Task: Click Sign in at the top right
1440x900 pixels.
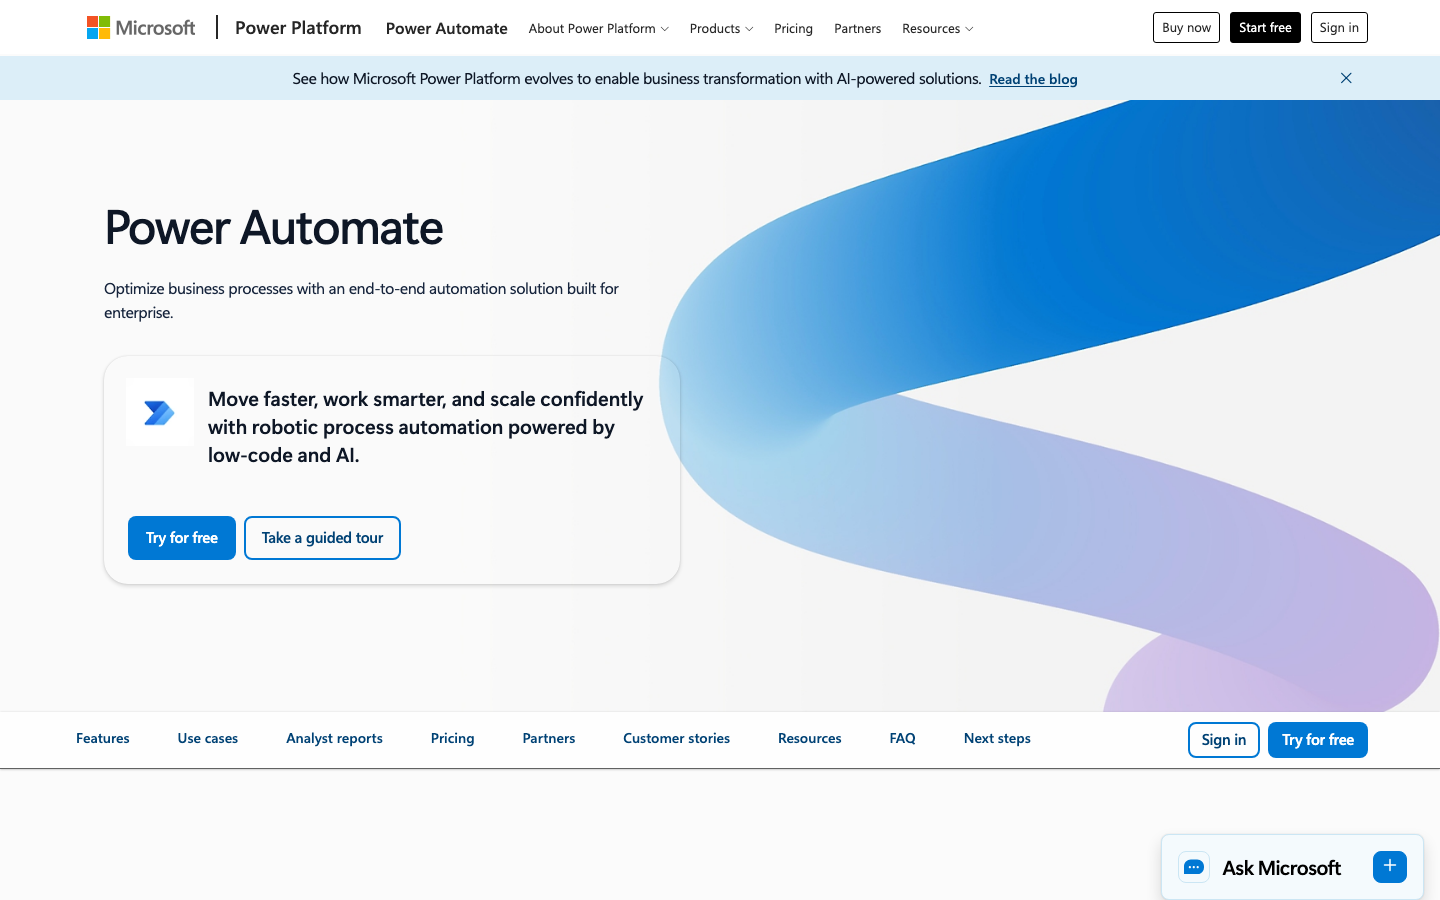Action: coord(1339,28)
